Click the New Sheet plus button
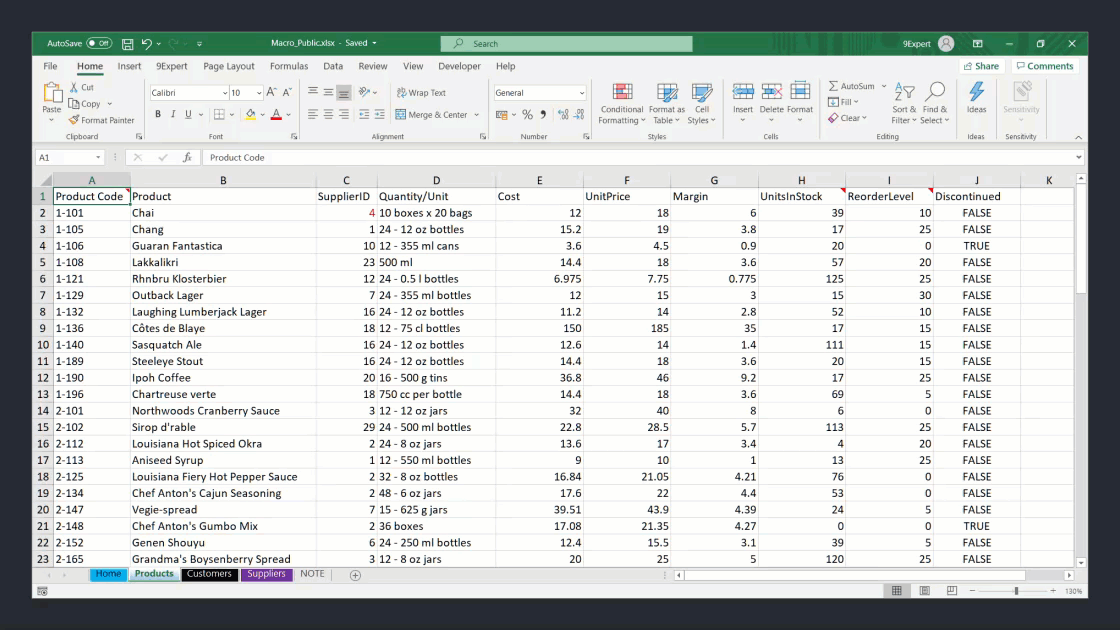 pos(355,575)
